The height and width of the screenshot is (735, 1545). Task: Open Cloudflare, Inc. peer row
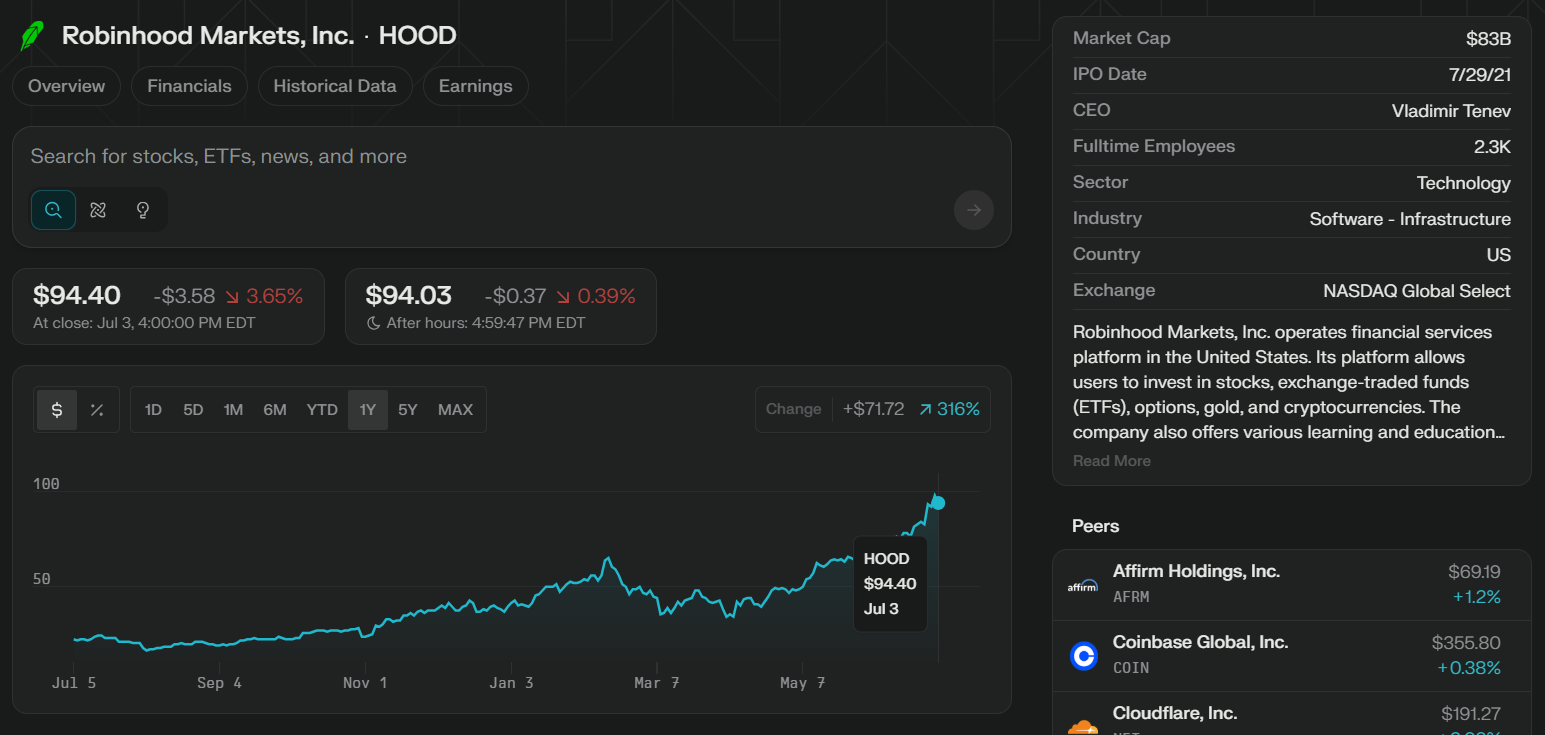coord(1291,714)
